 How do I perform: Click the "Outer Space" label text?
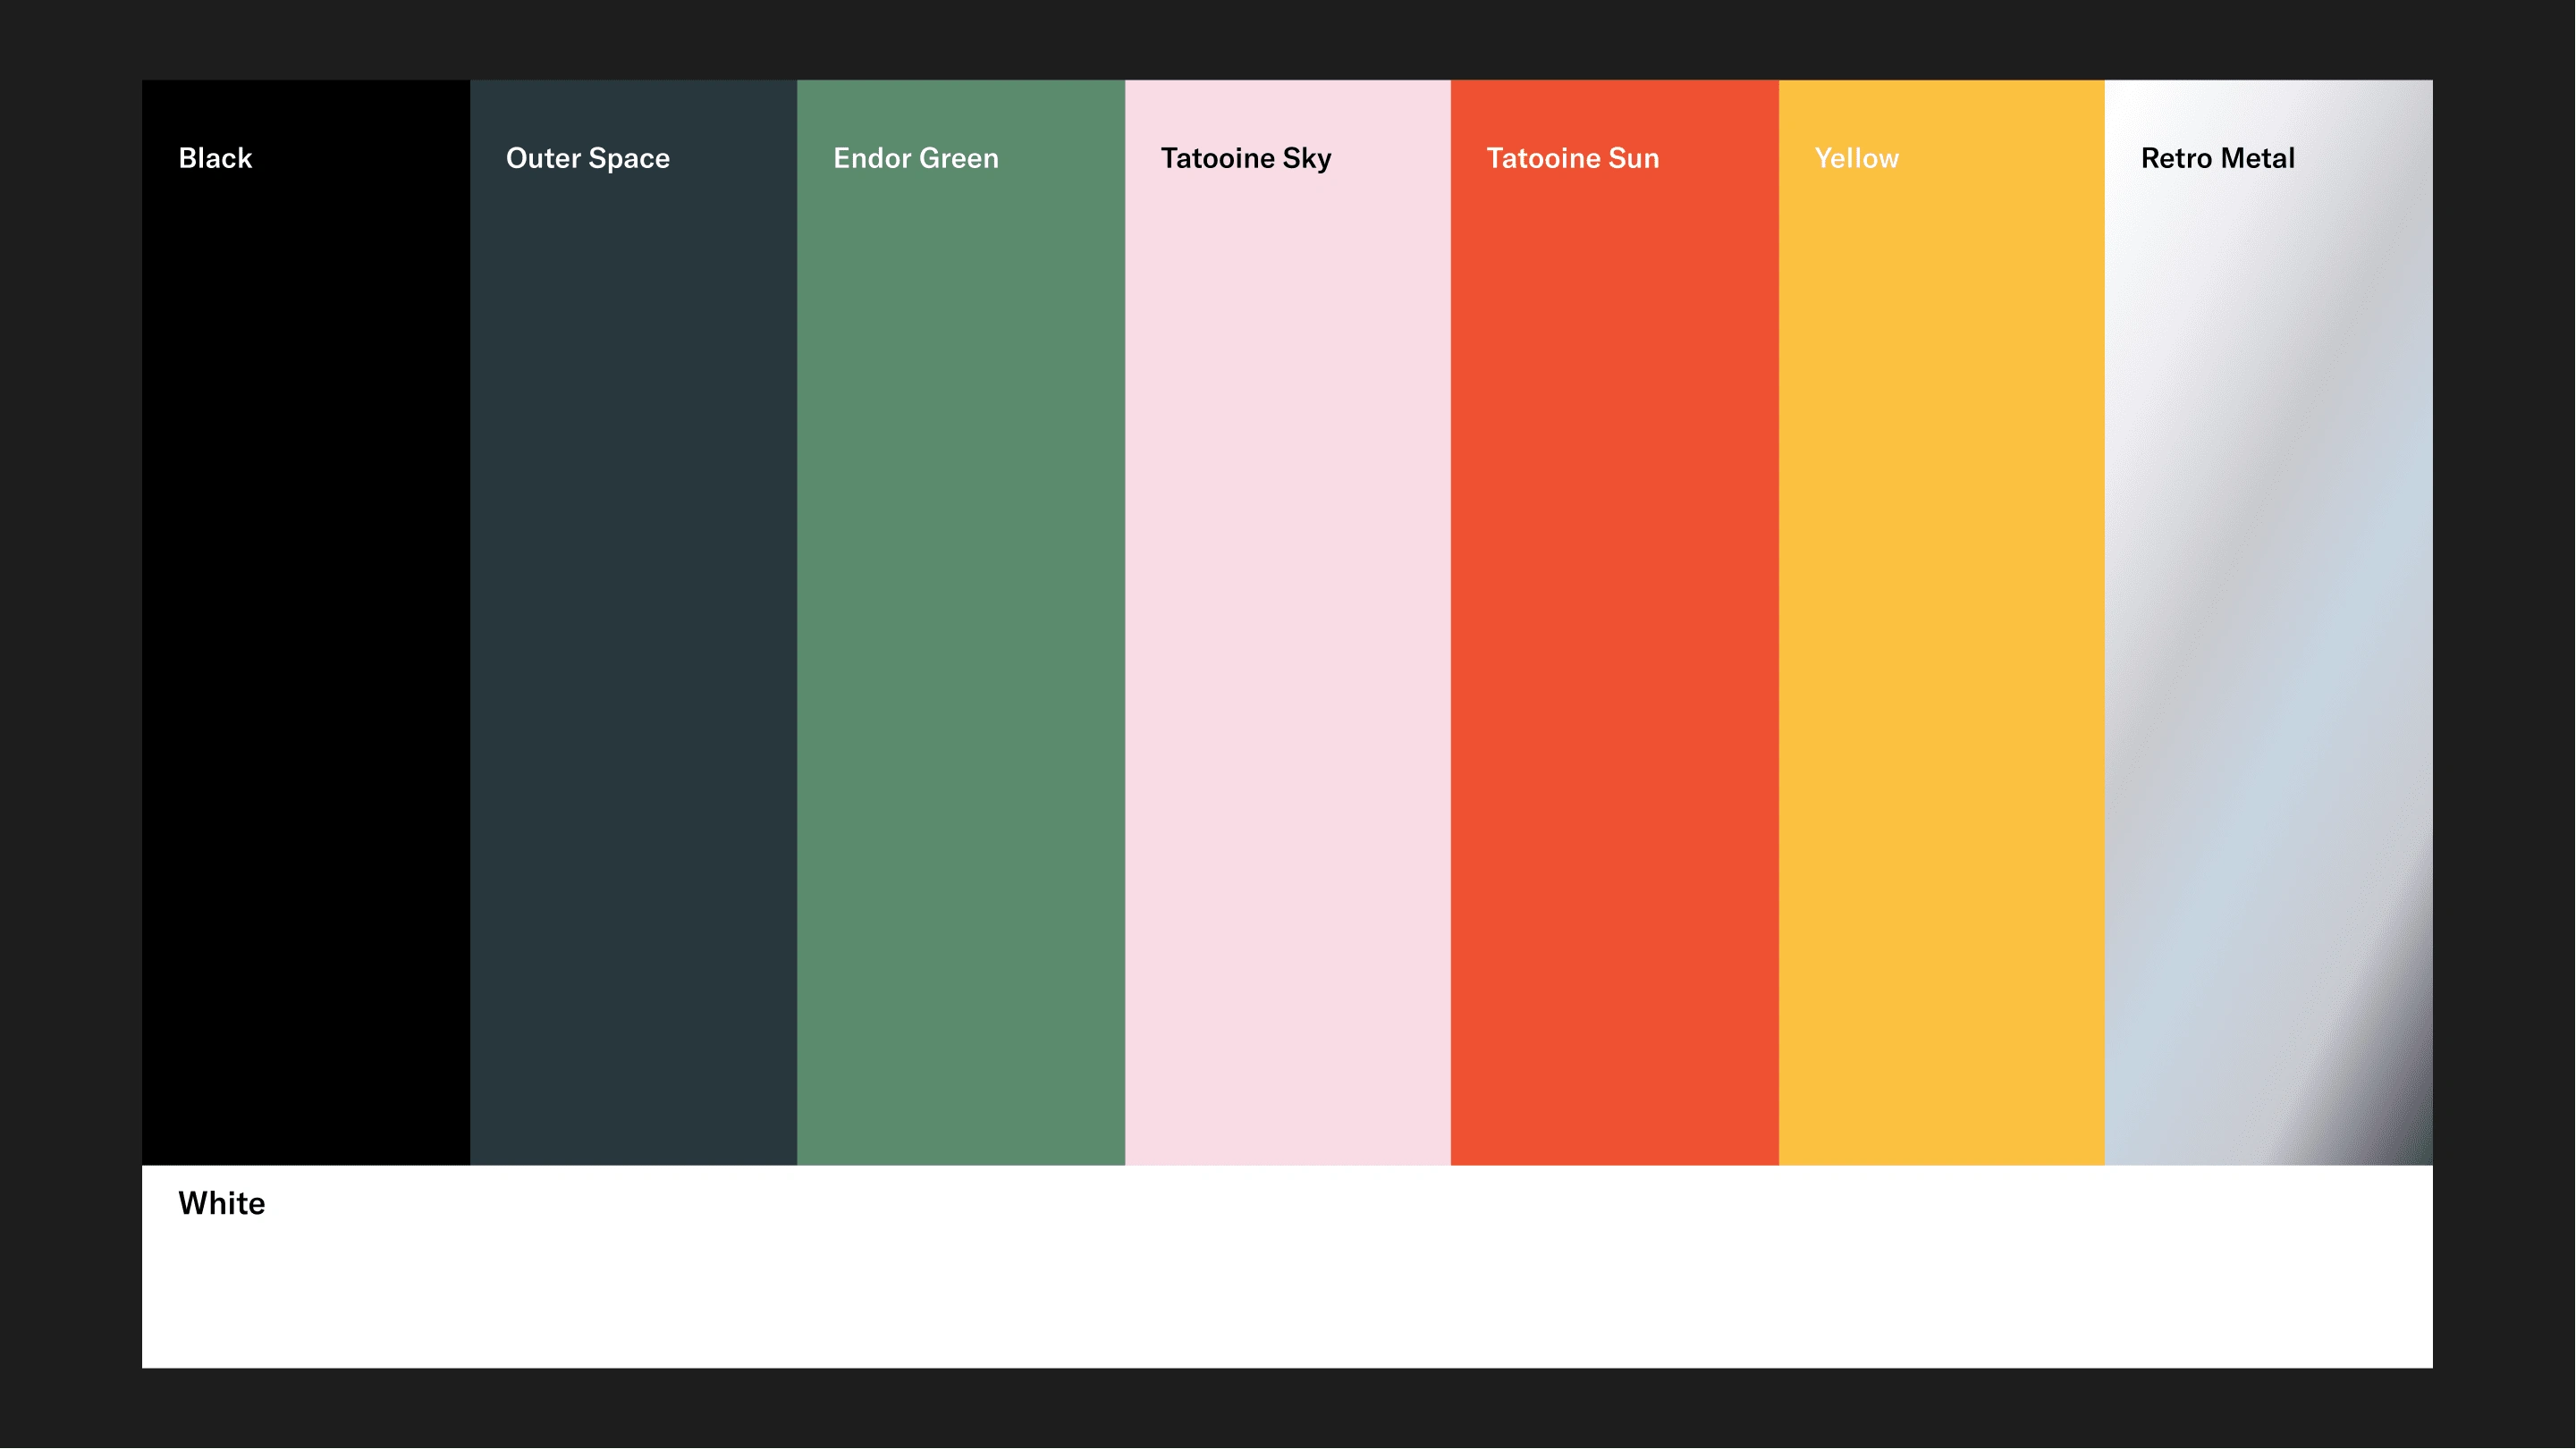coord(588,158)
